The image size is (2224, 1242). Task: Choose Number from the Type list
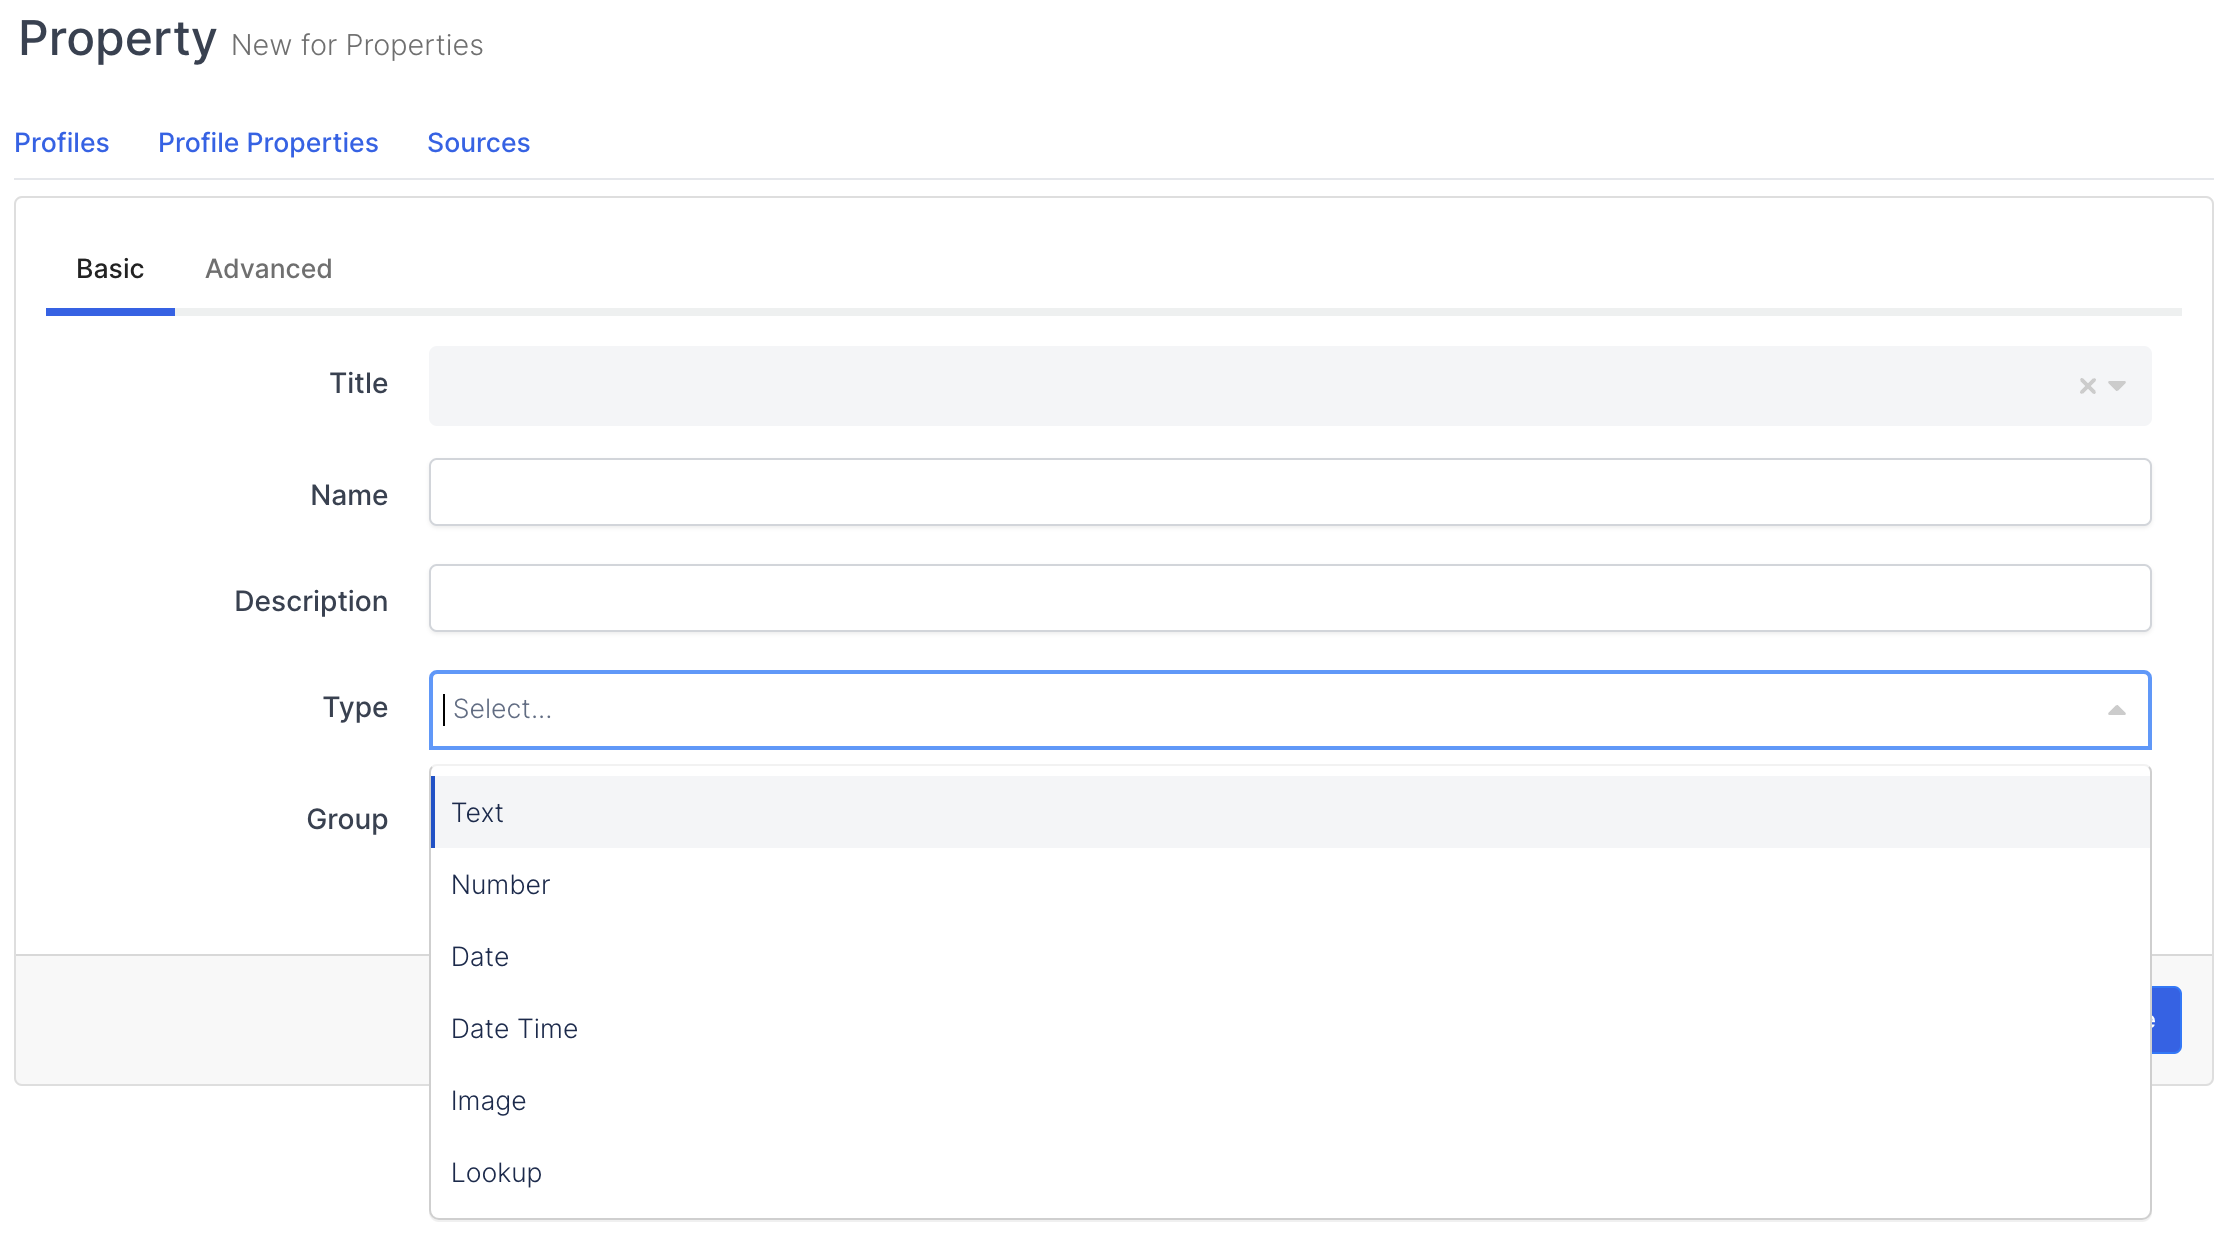coord(500,884)
